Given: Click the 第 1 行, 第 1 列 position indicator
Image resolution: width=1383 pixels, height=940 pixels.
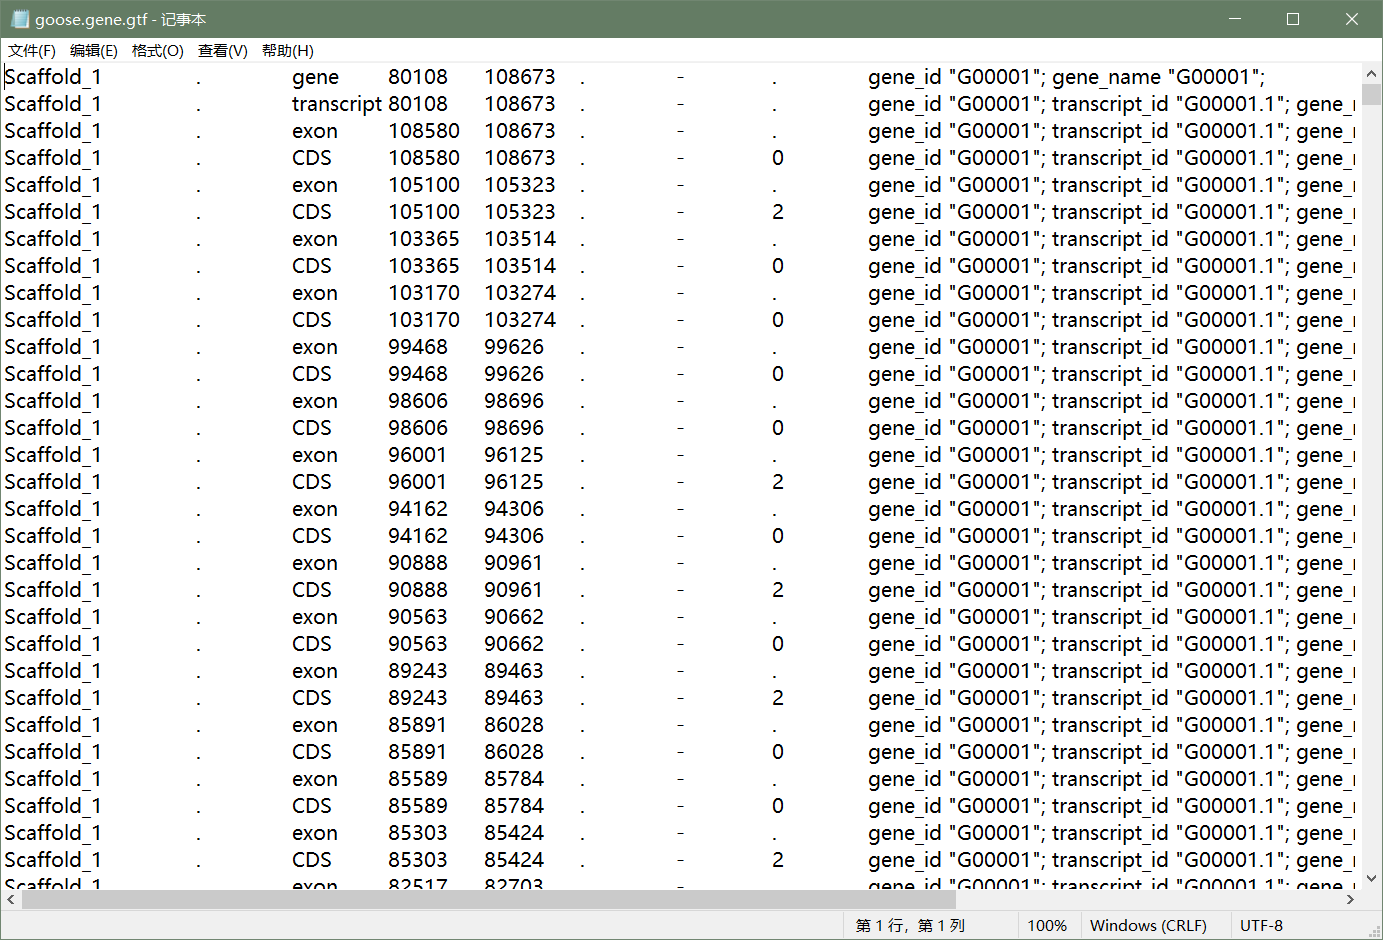Looking at the screenshot, I should [913, 925].
